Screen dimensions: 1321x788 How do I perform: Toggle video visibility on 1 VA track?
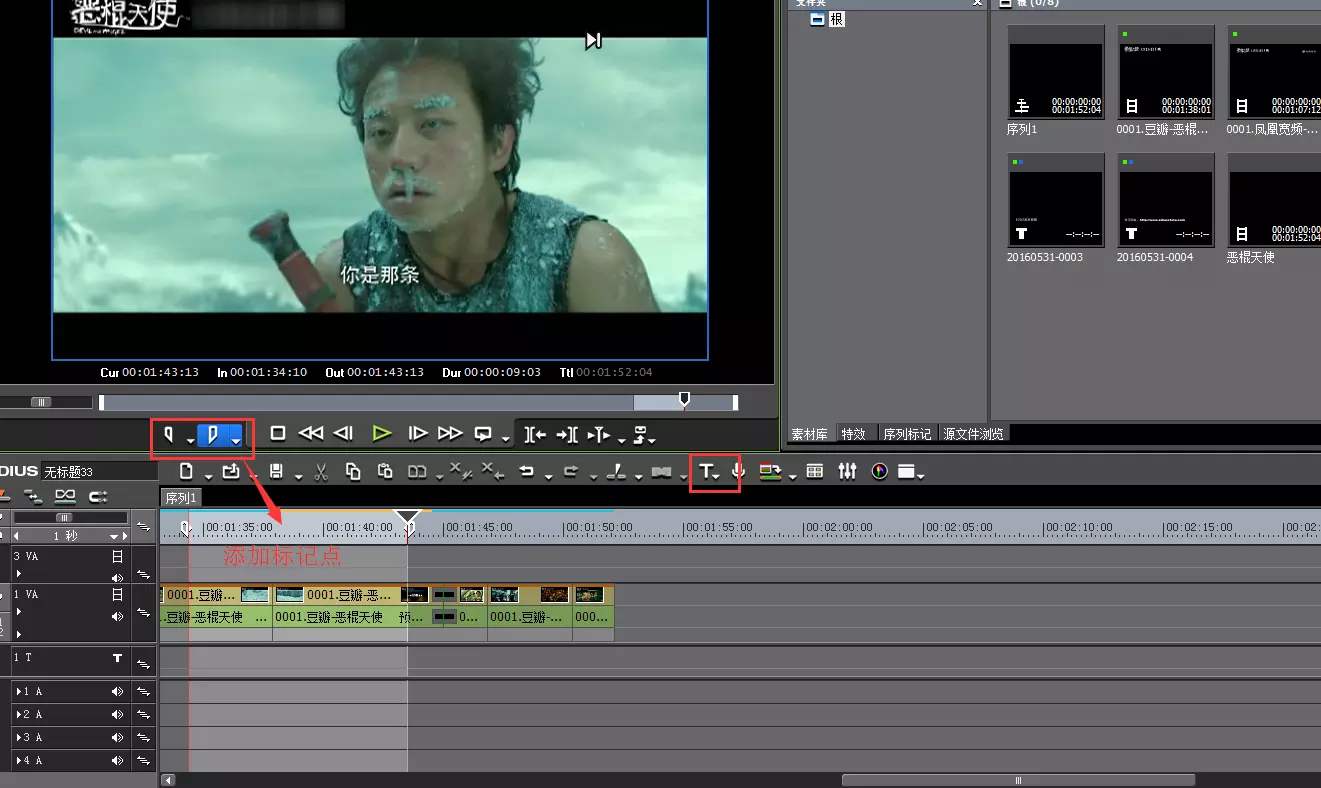pos(117,594)
